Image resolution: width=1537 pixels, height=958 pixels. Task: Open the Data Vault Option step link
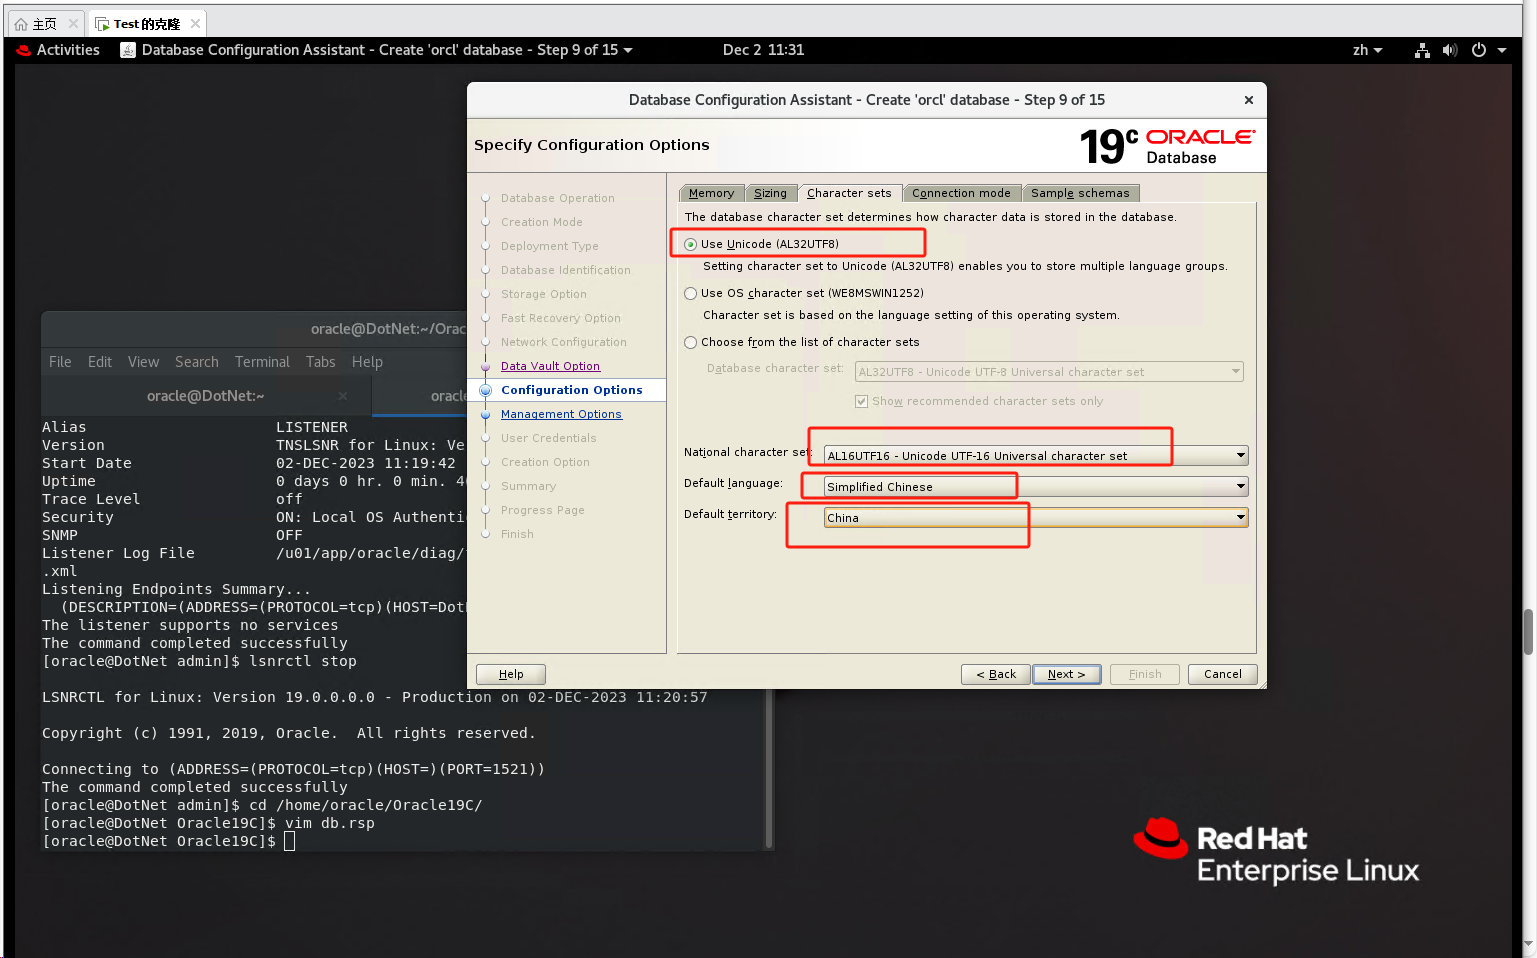click(x=550, y=366)
